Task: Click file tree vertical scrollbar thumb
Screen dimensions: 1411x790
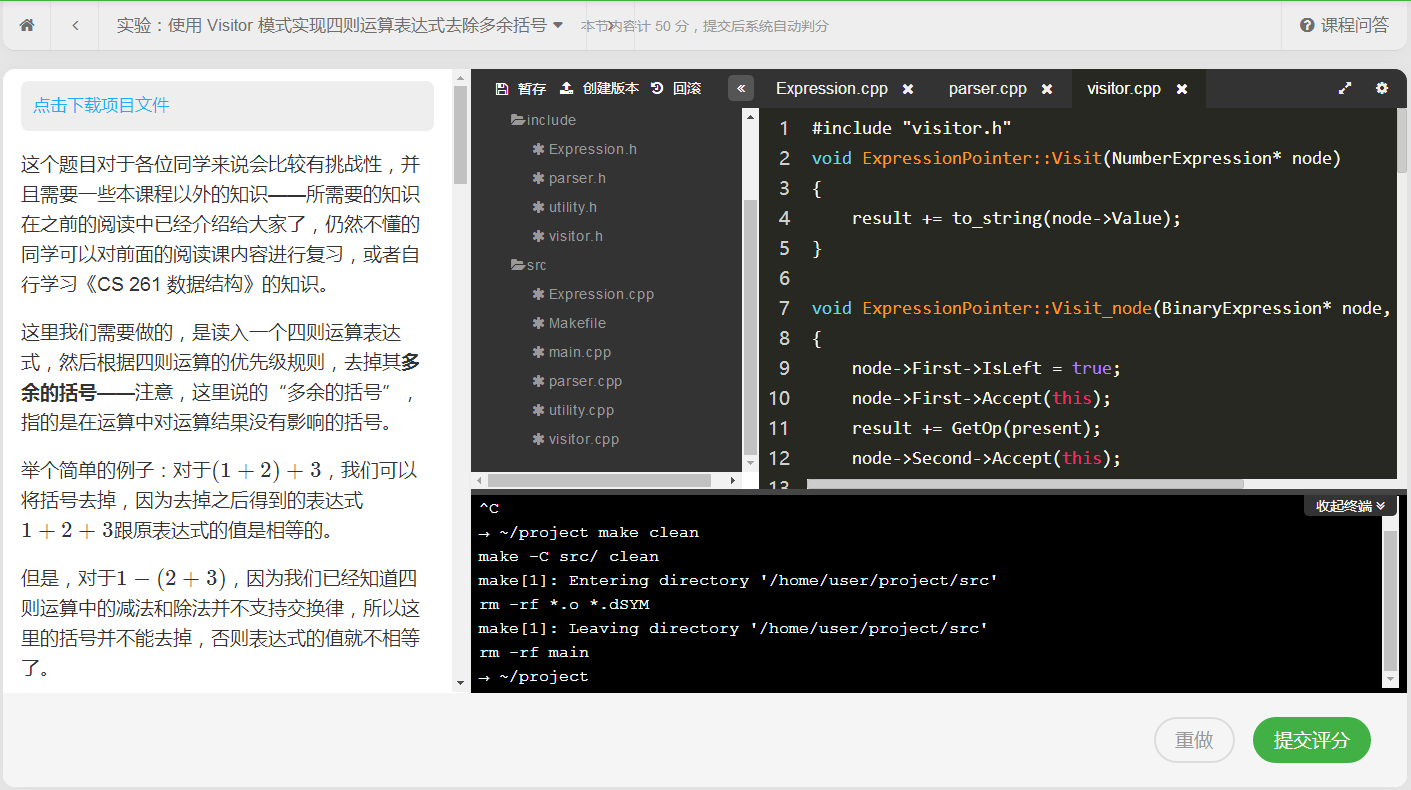Action: [x=750, y=326]
